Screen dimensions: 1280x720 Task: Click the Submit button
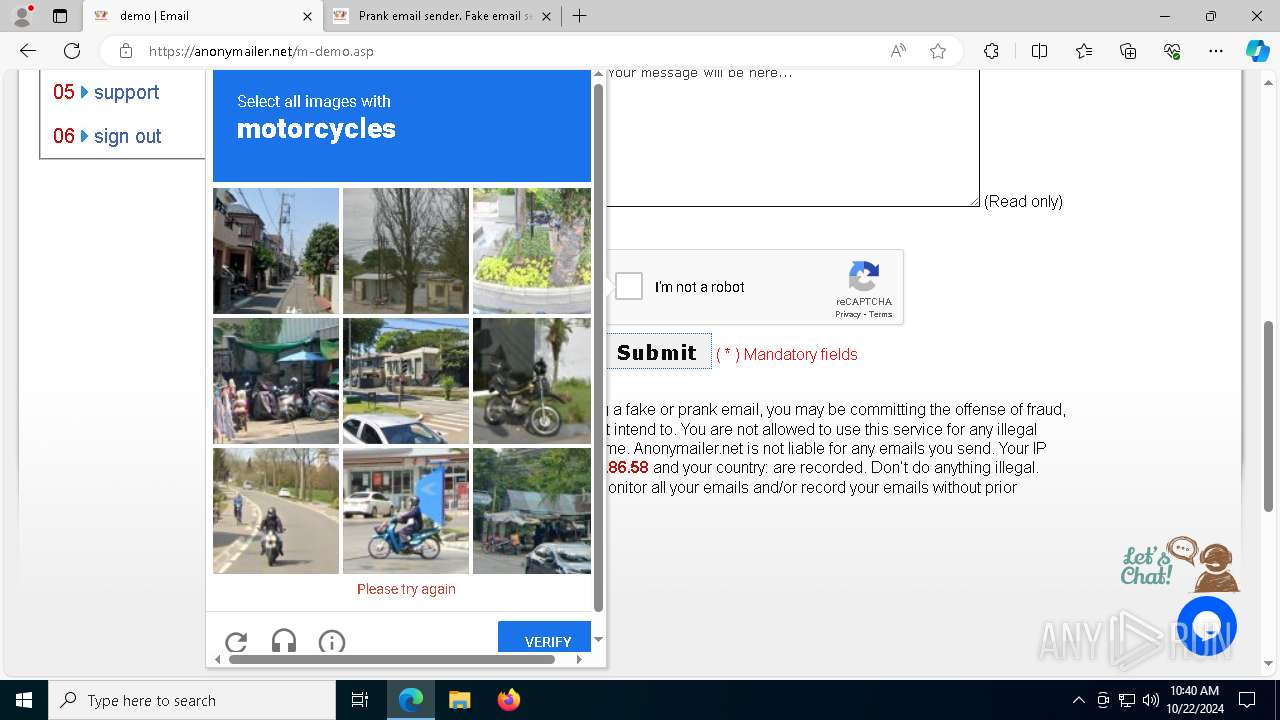pyautogui.click(x=657, y=352)
